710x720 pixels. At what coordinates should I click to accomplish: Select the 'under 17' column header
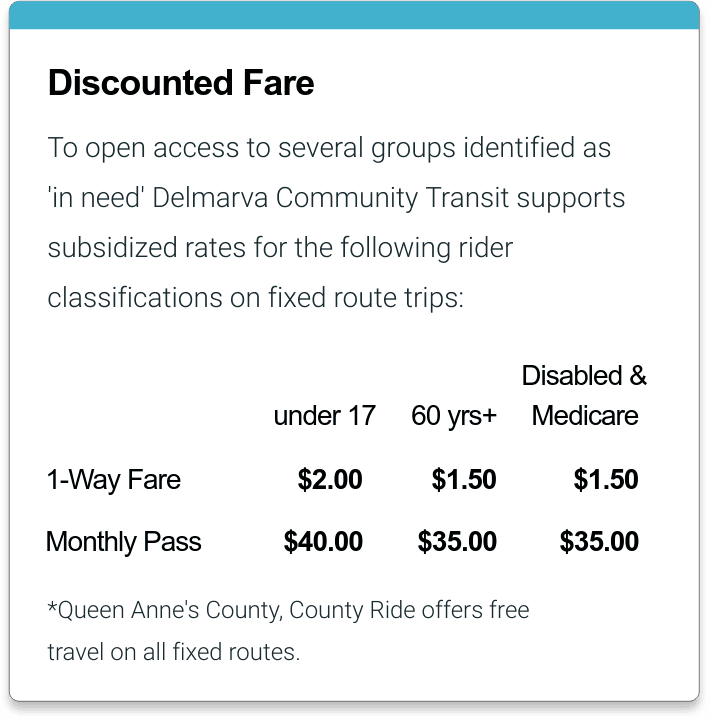click(324, 416)
